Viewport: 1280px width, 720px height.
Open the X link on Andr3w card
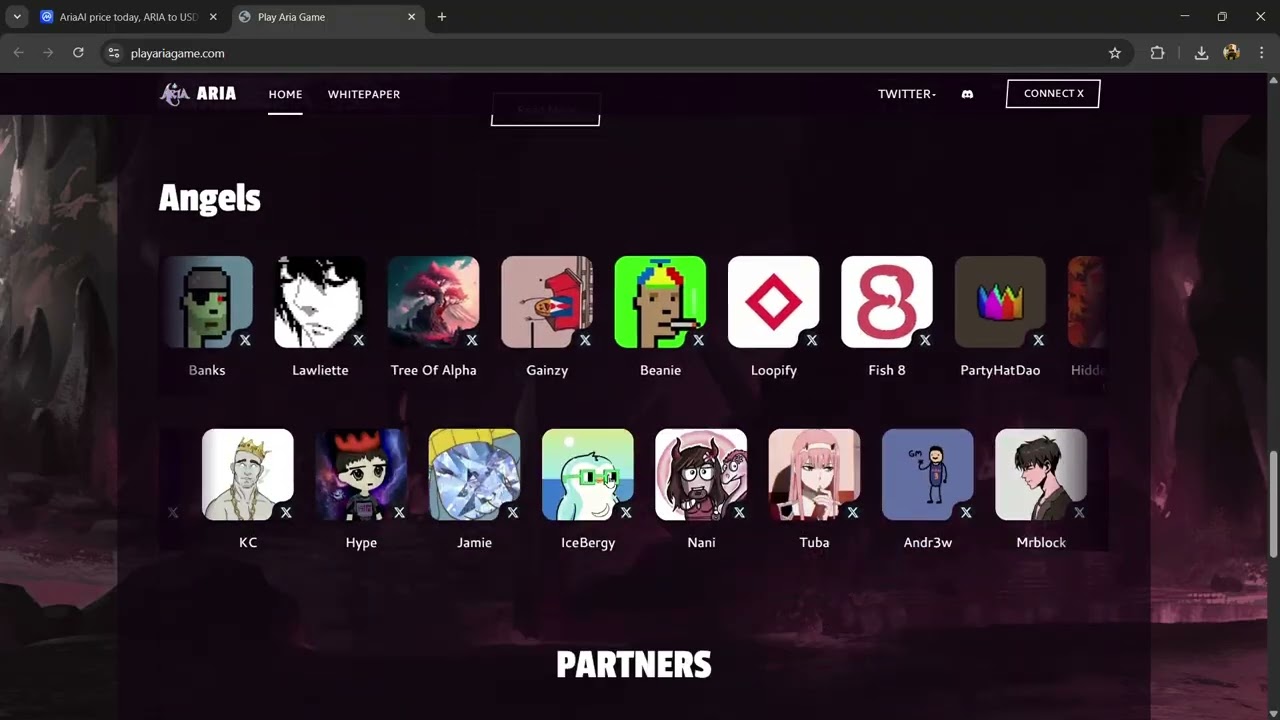966,512
